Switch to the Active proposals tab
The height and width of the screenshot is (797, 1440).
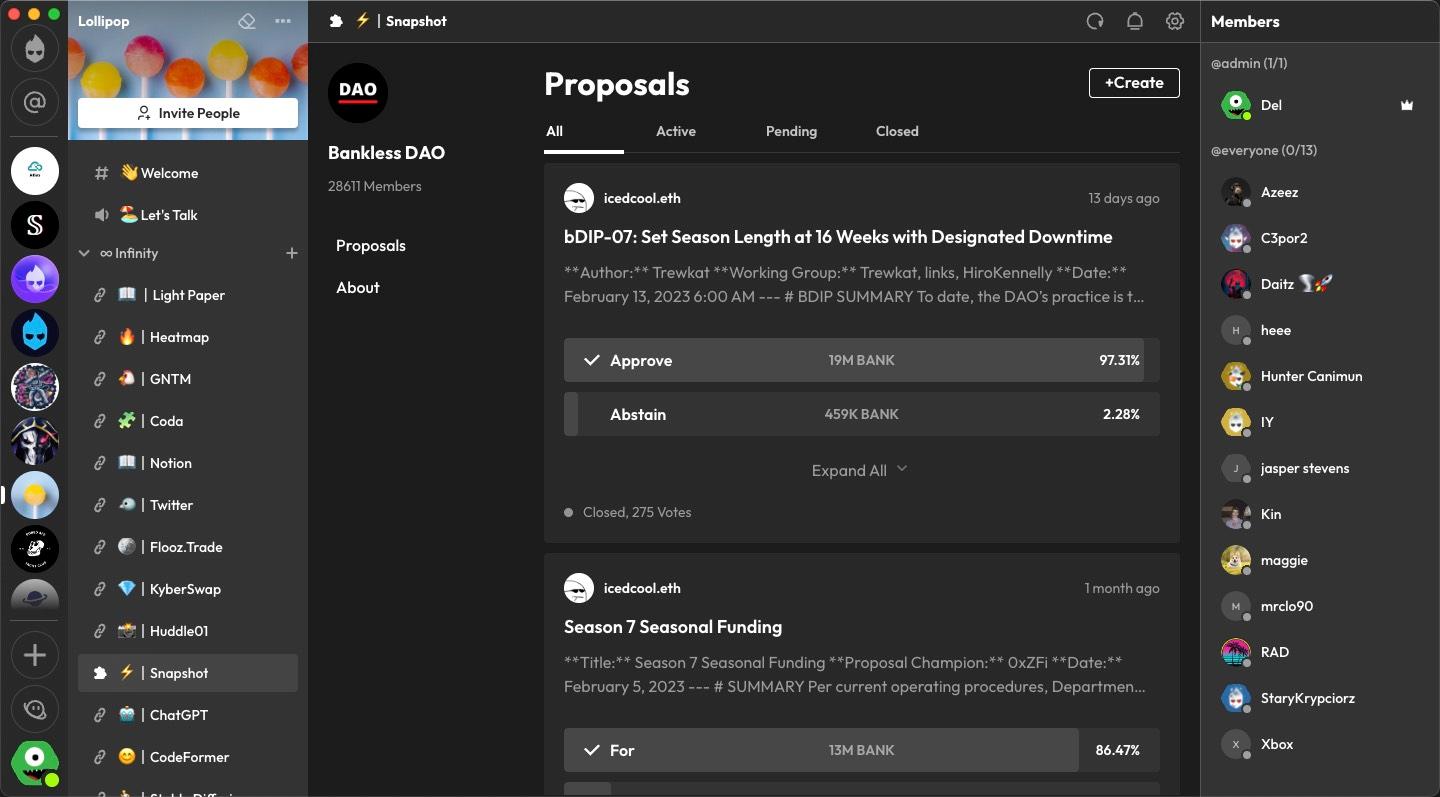[x=676, y=131]
